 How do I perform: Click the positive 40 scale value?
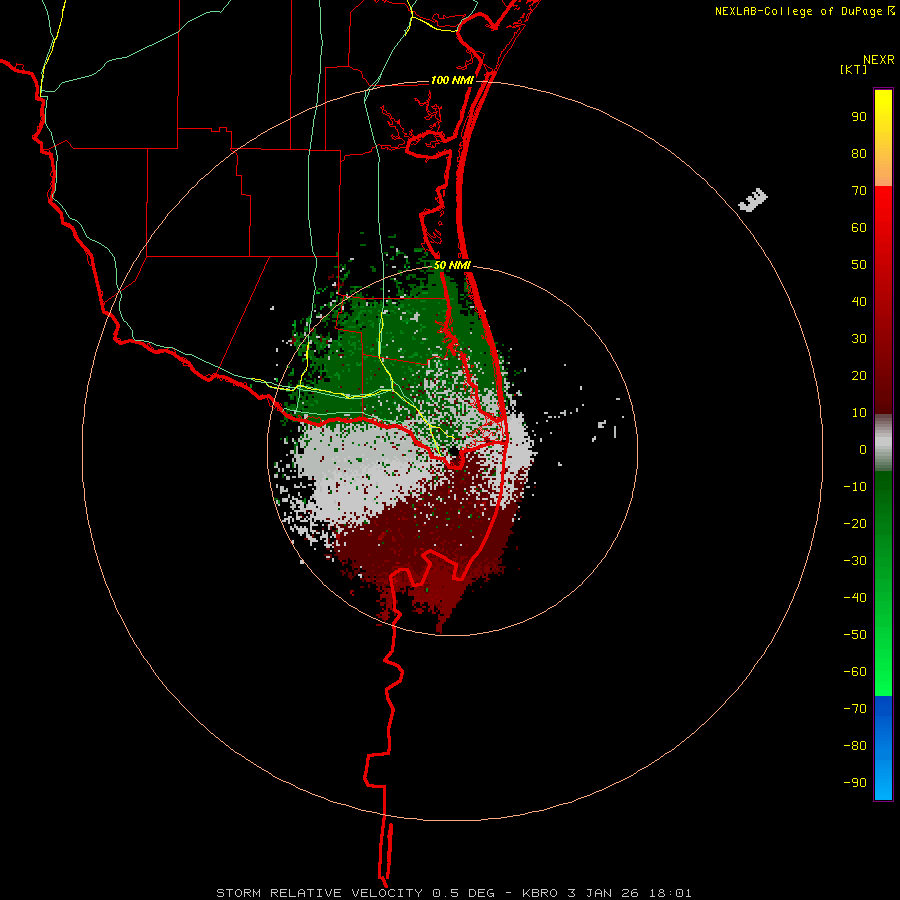point(859,301)
